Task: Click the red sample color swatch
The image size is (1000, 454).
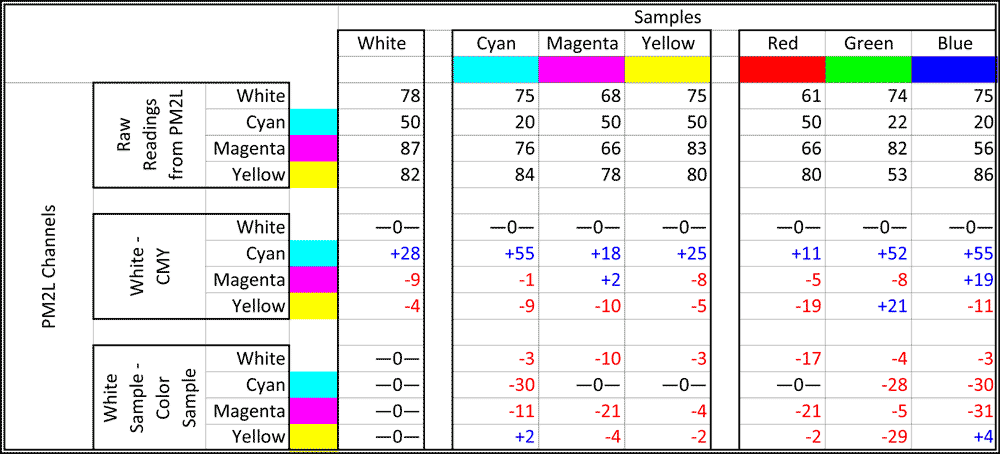Action: (x=782, y=69)
